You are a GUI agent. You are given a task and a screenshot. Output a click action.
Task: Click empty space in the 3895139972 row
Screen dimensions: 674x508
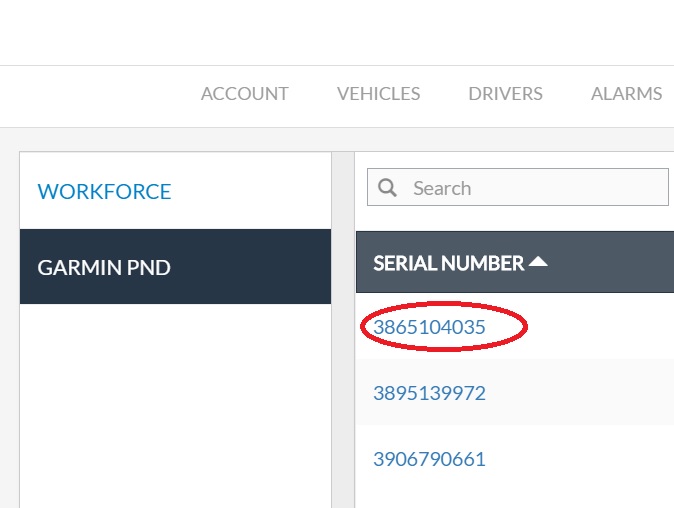600,393
